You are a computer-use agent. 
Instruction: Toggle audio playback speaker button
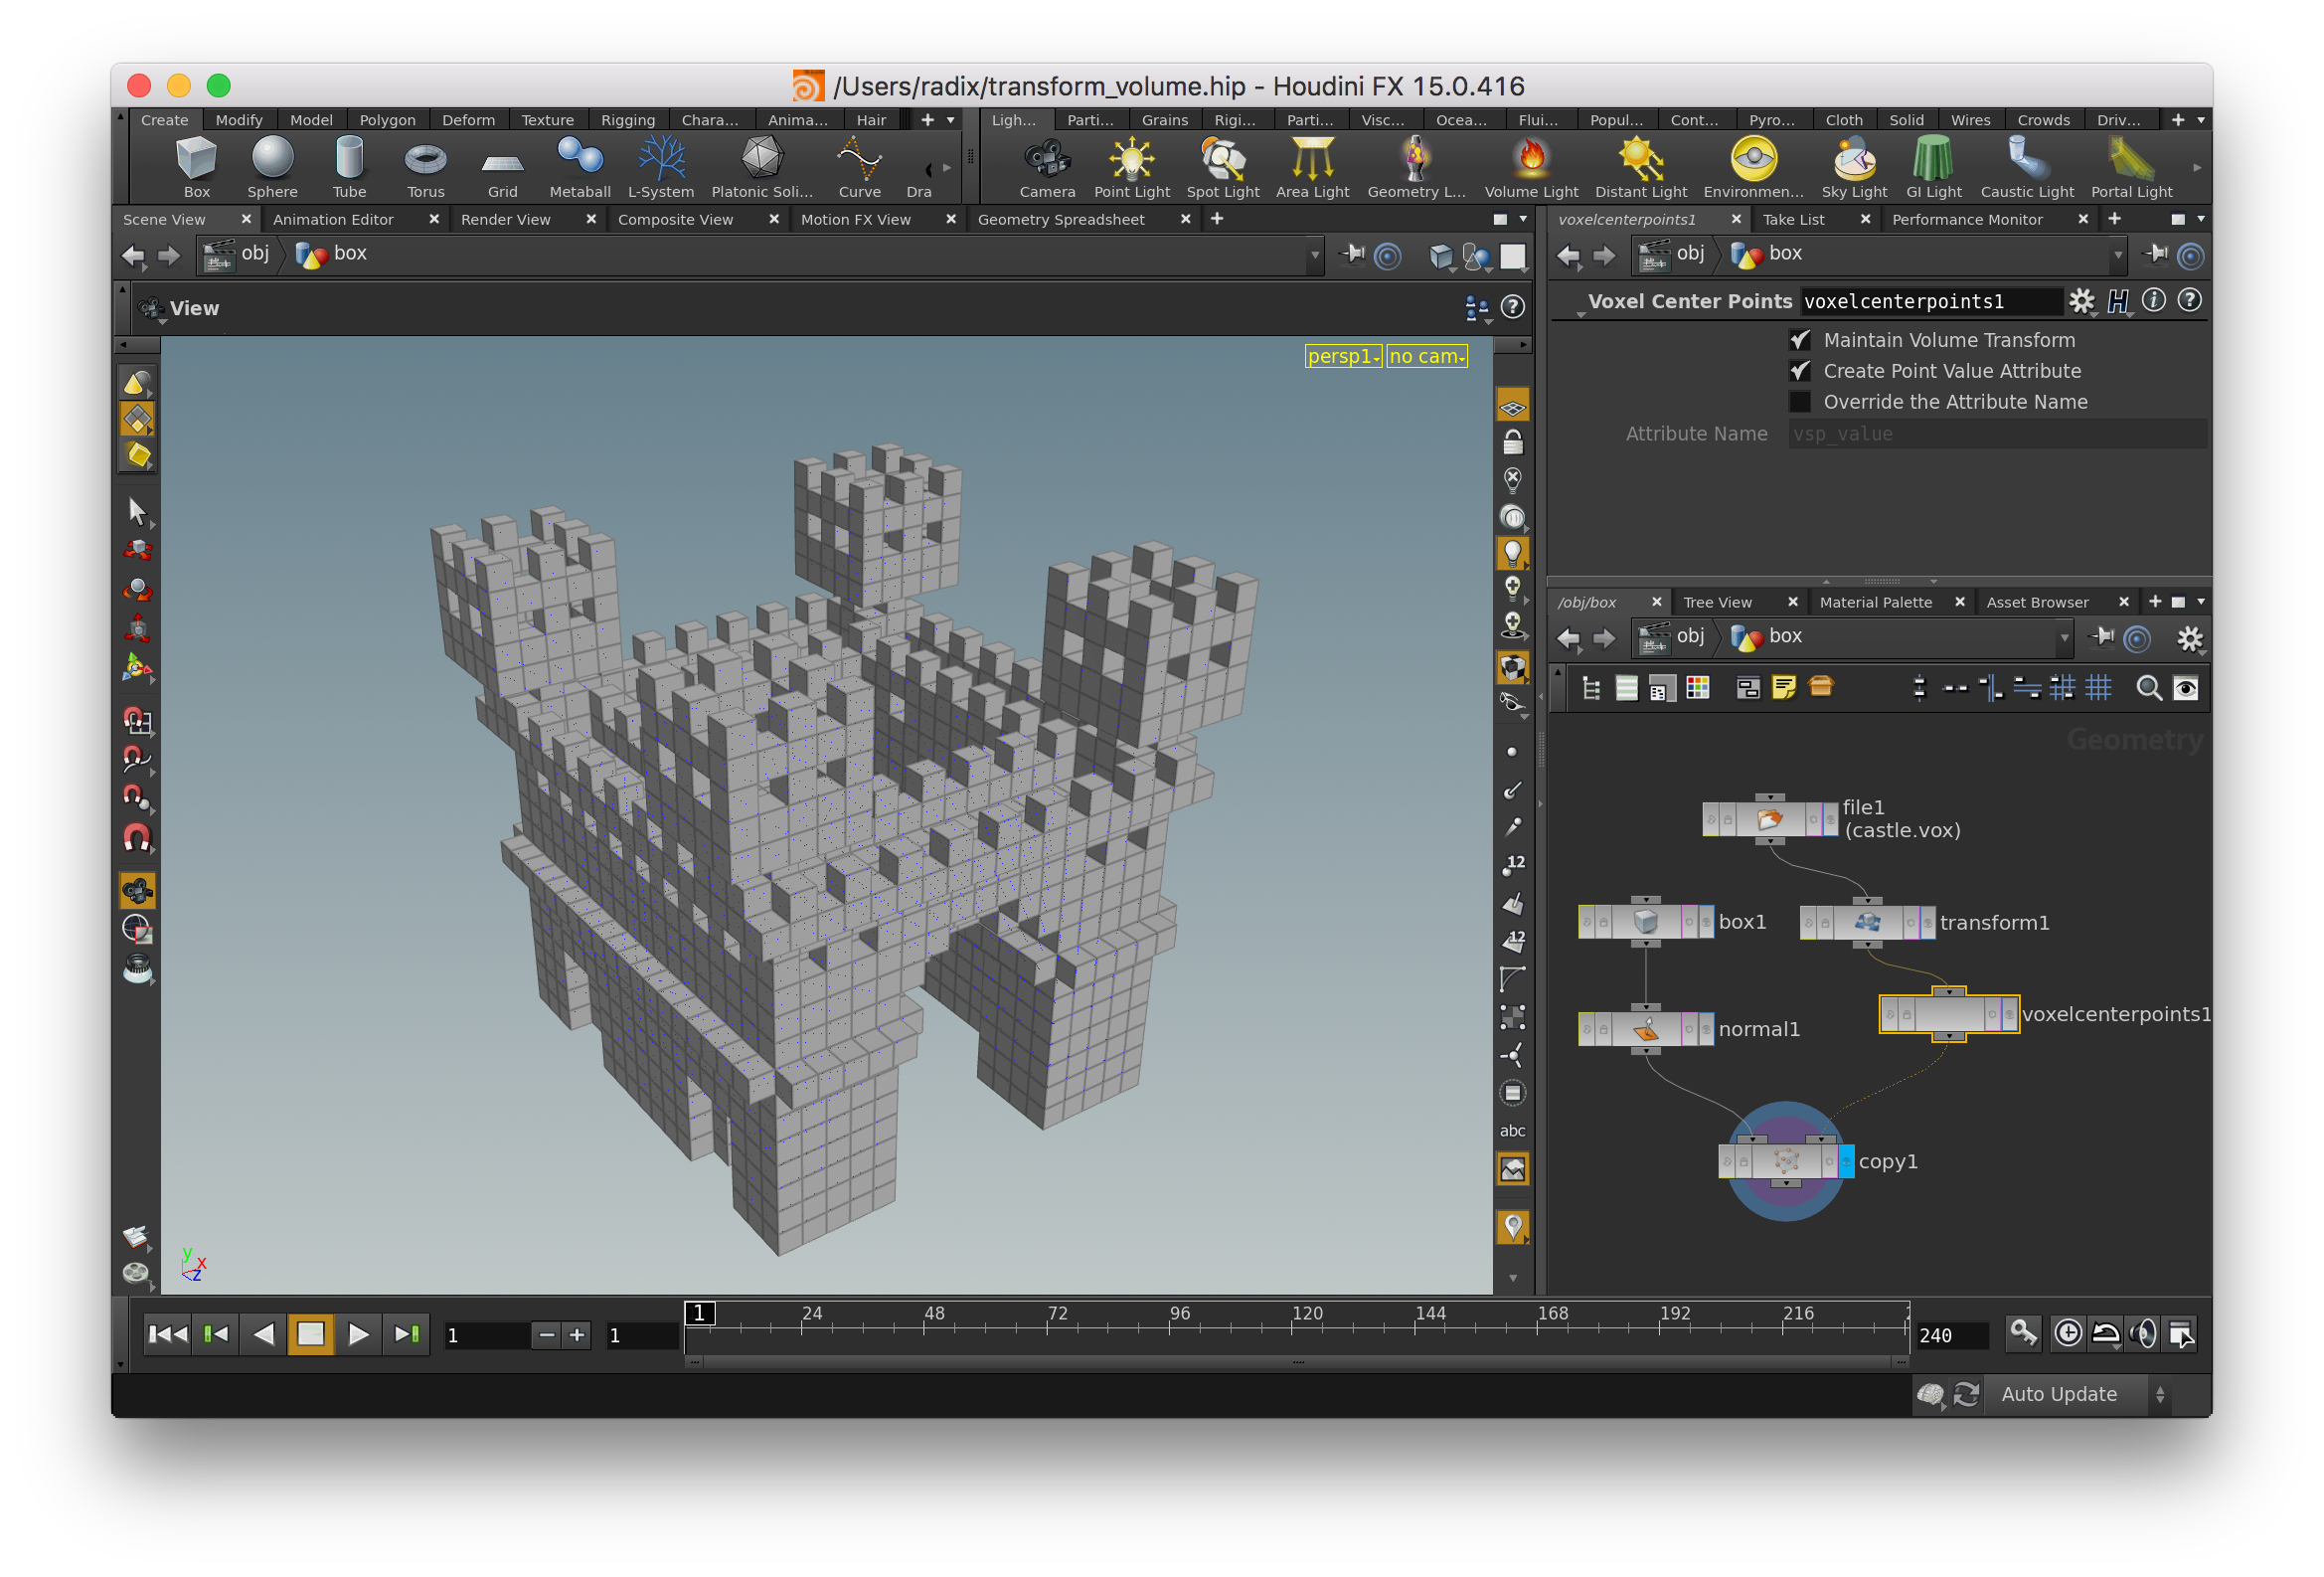pyautogui.click(x=2143, y=1333)
